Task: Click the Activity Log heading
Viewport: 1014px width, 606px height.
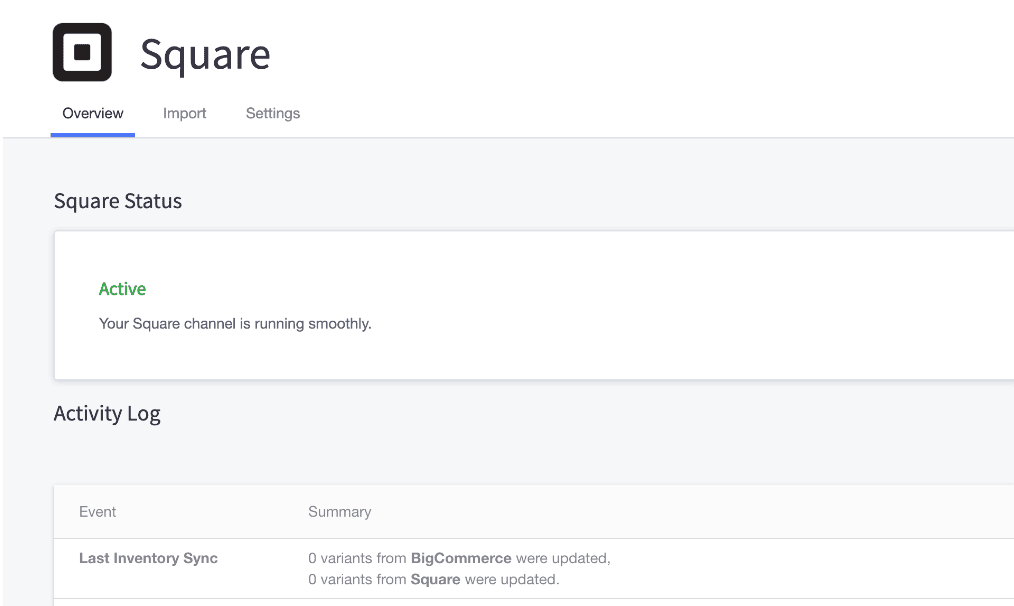Action: pyautogui.click(x=107, y=413)
